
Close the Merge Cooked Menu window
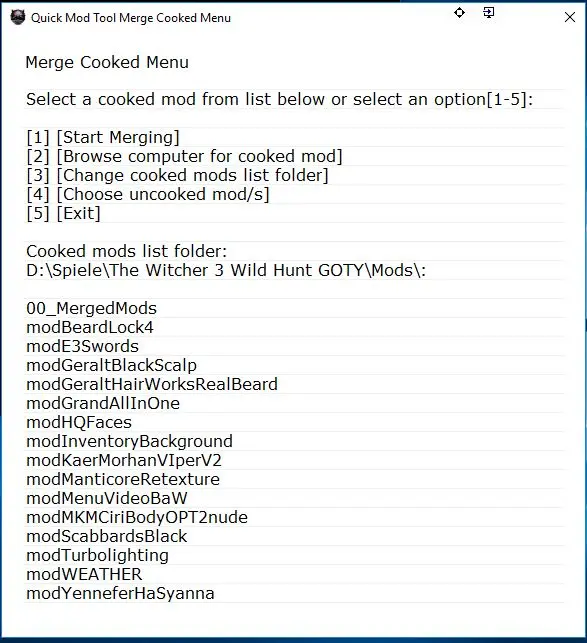[x=570, y=17]
